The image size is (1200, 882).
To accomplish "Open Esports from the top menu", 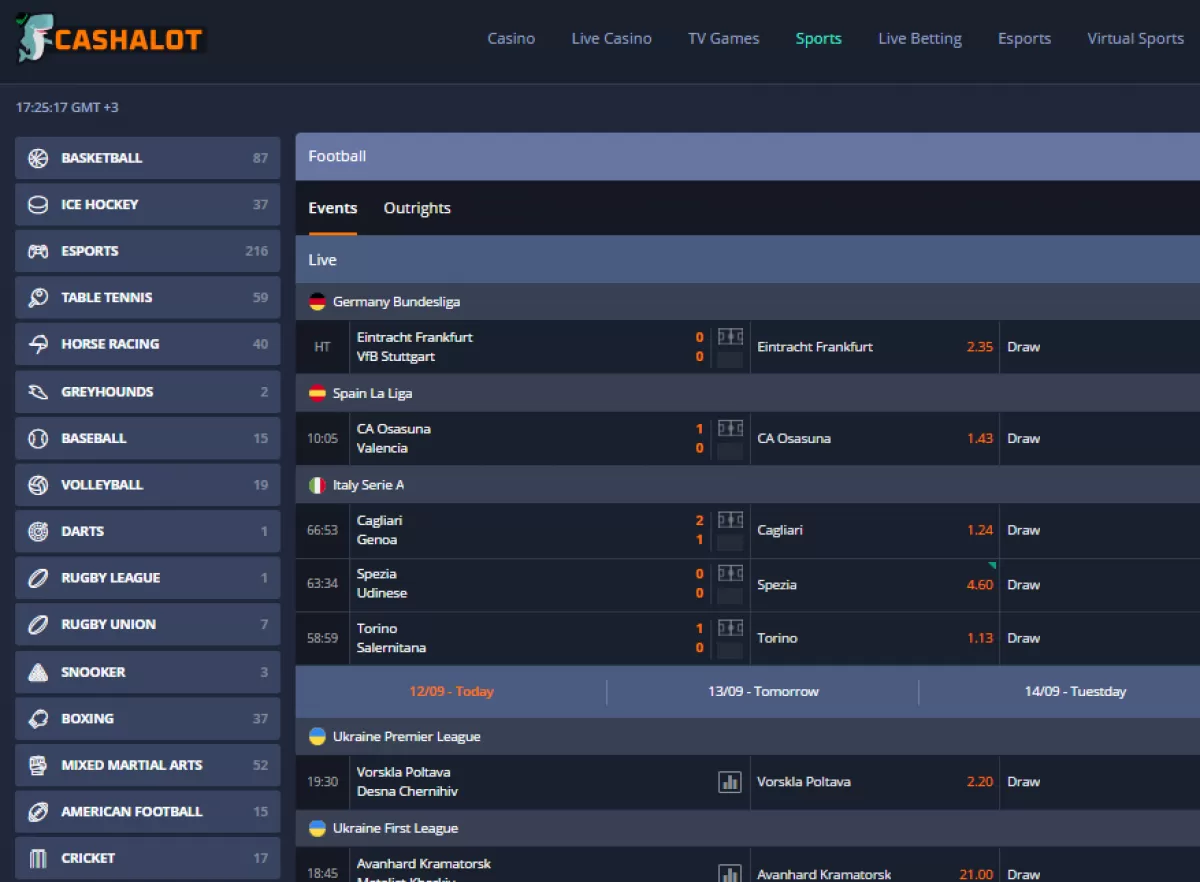I will point(1025,39).
